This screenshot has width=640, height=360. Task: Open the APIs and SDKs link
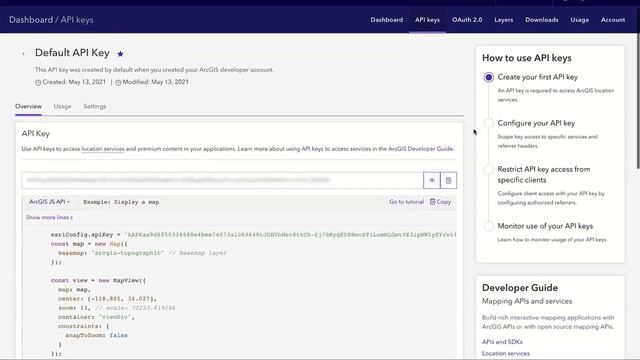[x=502, y=342]
